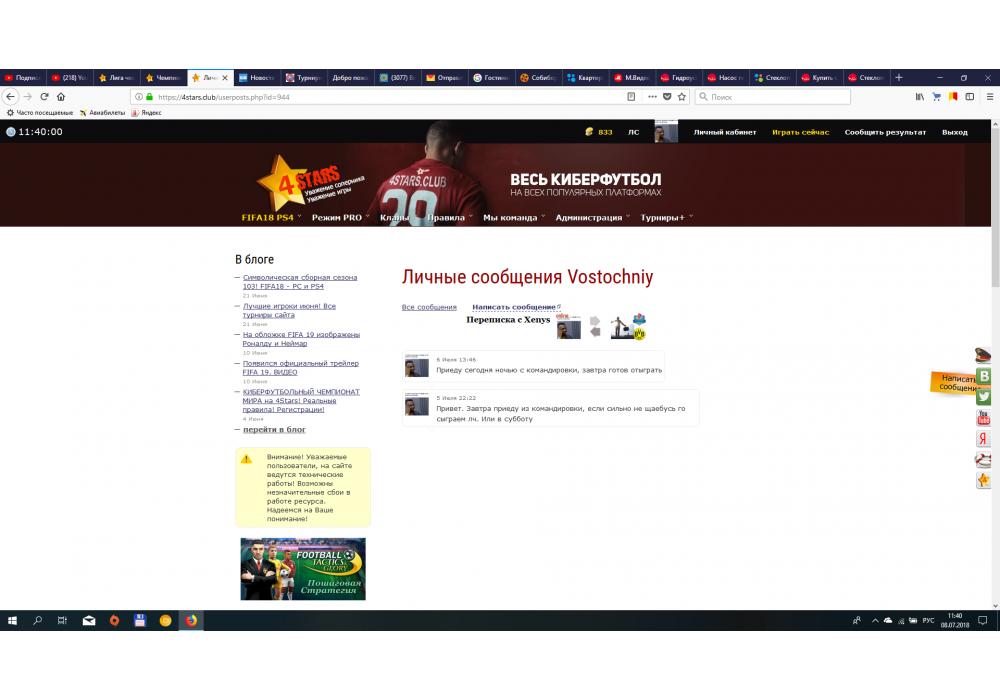This screenshot has height=700, width=1000.
Task: Open a new browser tab
Action: [x=899, y=78]
